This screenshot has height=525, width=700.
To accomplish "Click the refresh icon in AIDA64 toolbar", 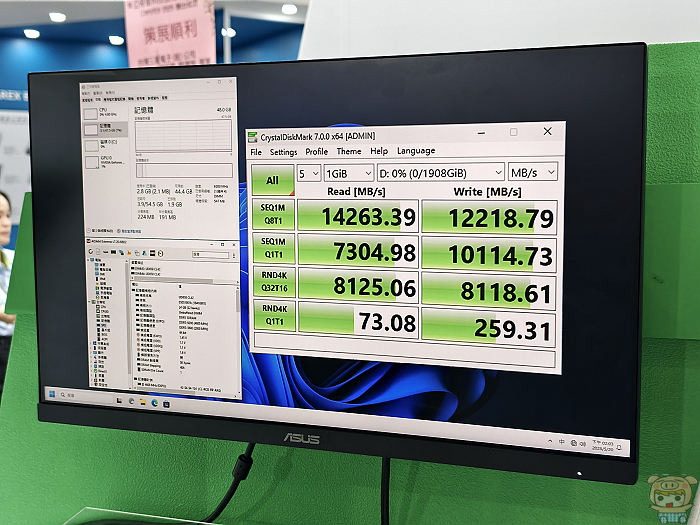I will (x=91, y=252).
